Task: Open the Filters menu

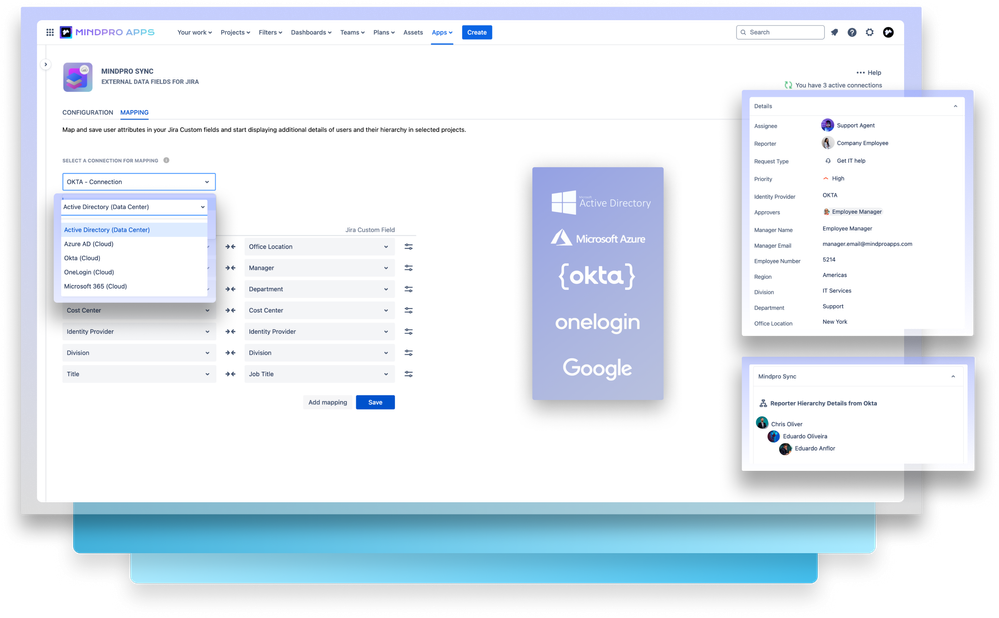Action: [x=270, y=32]
